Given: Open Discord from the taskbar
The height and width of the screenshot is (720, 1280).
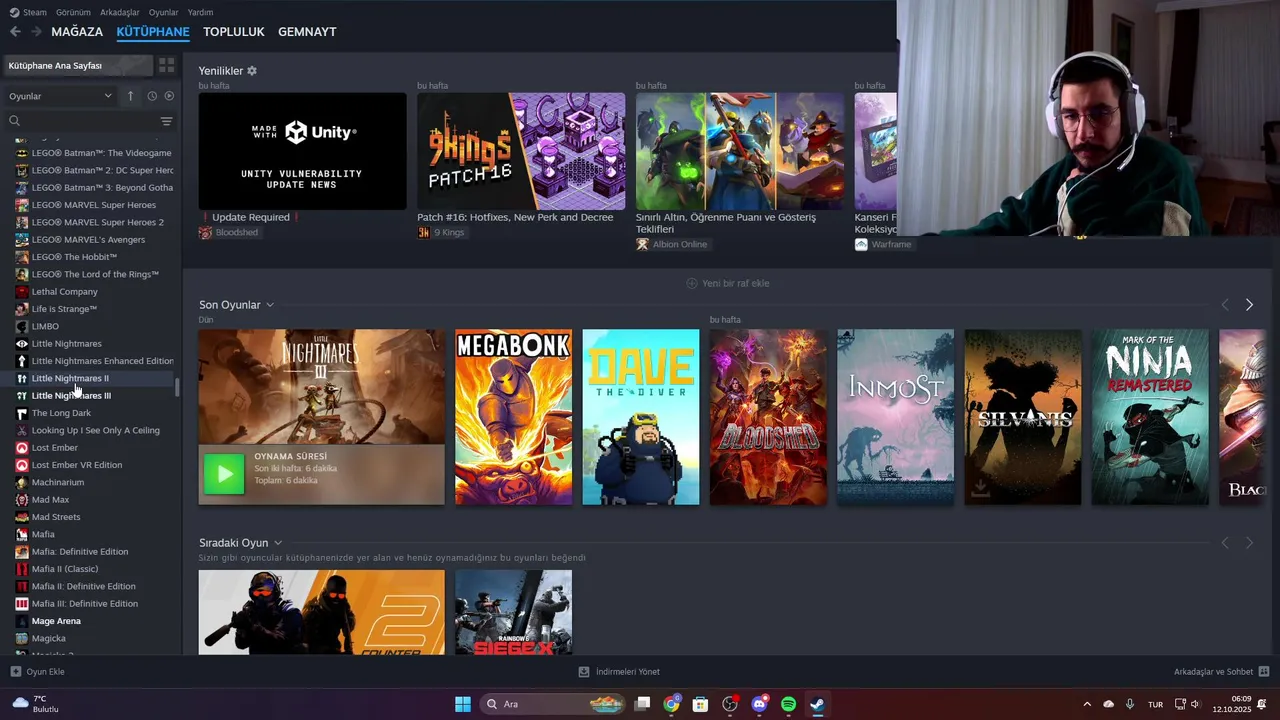Looking at the screenshot, I should (759, 704).
